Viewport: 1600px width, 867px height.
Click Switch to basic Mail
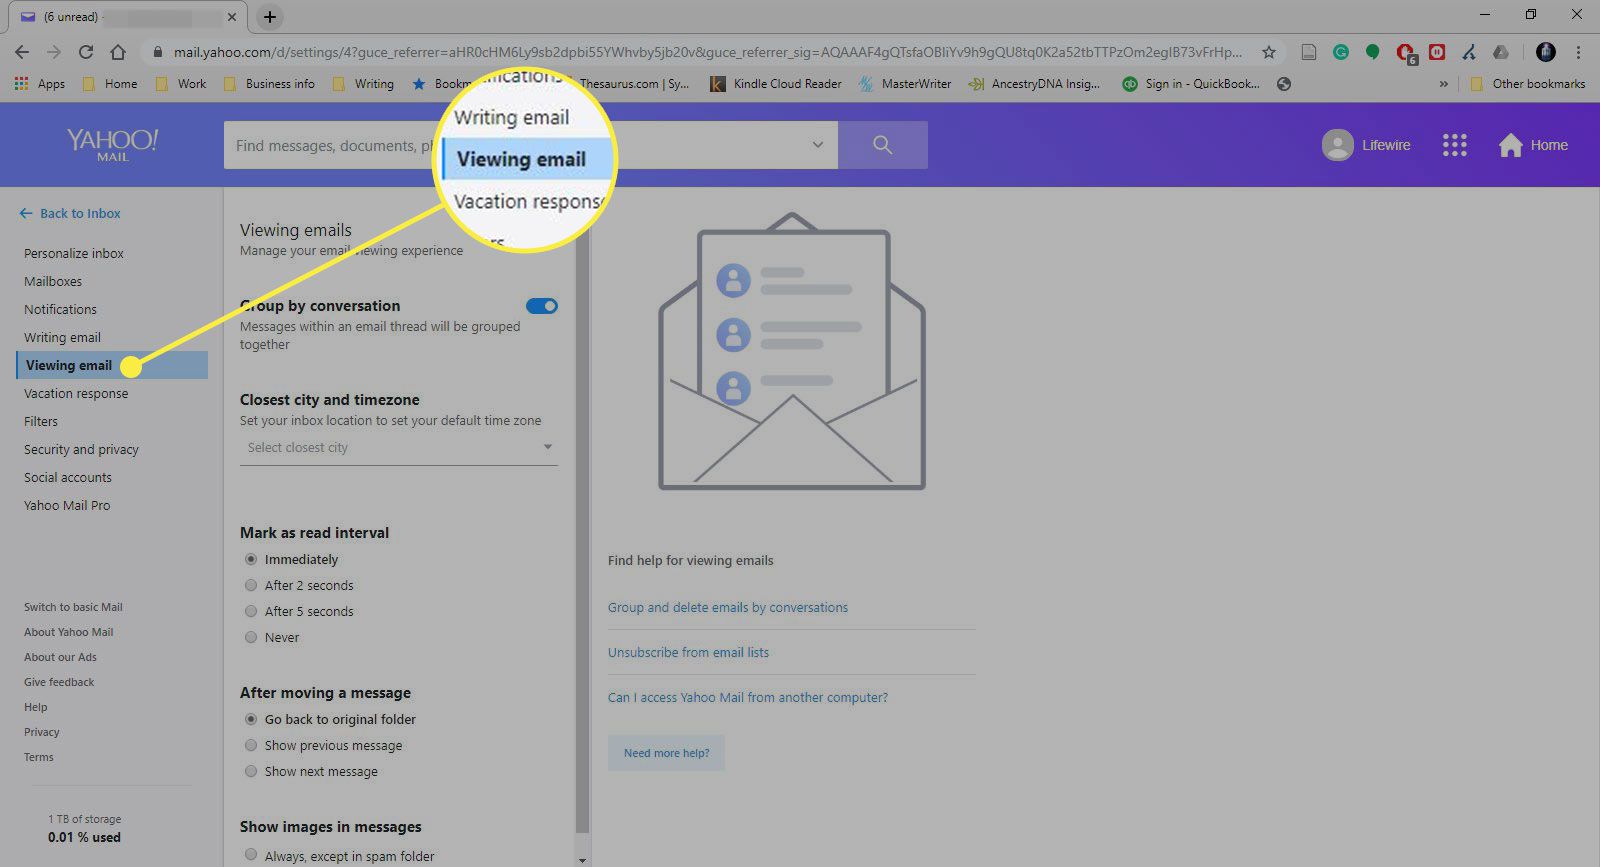tap(73, 607)
